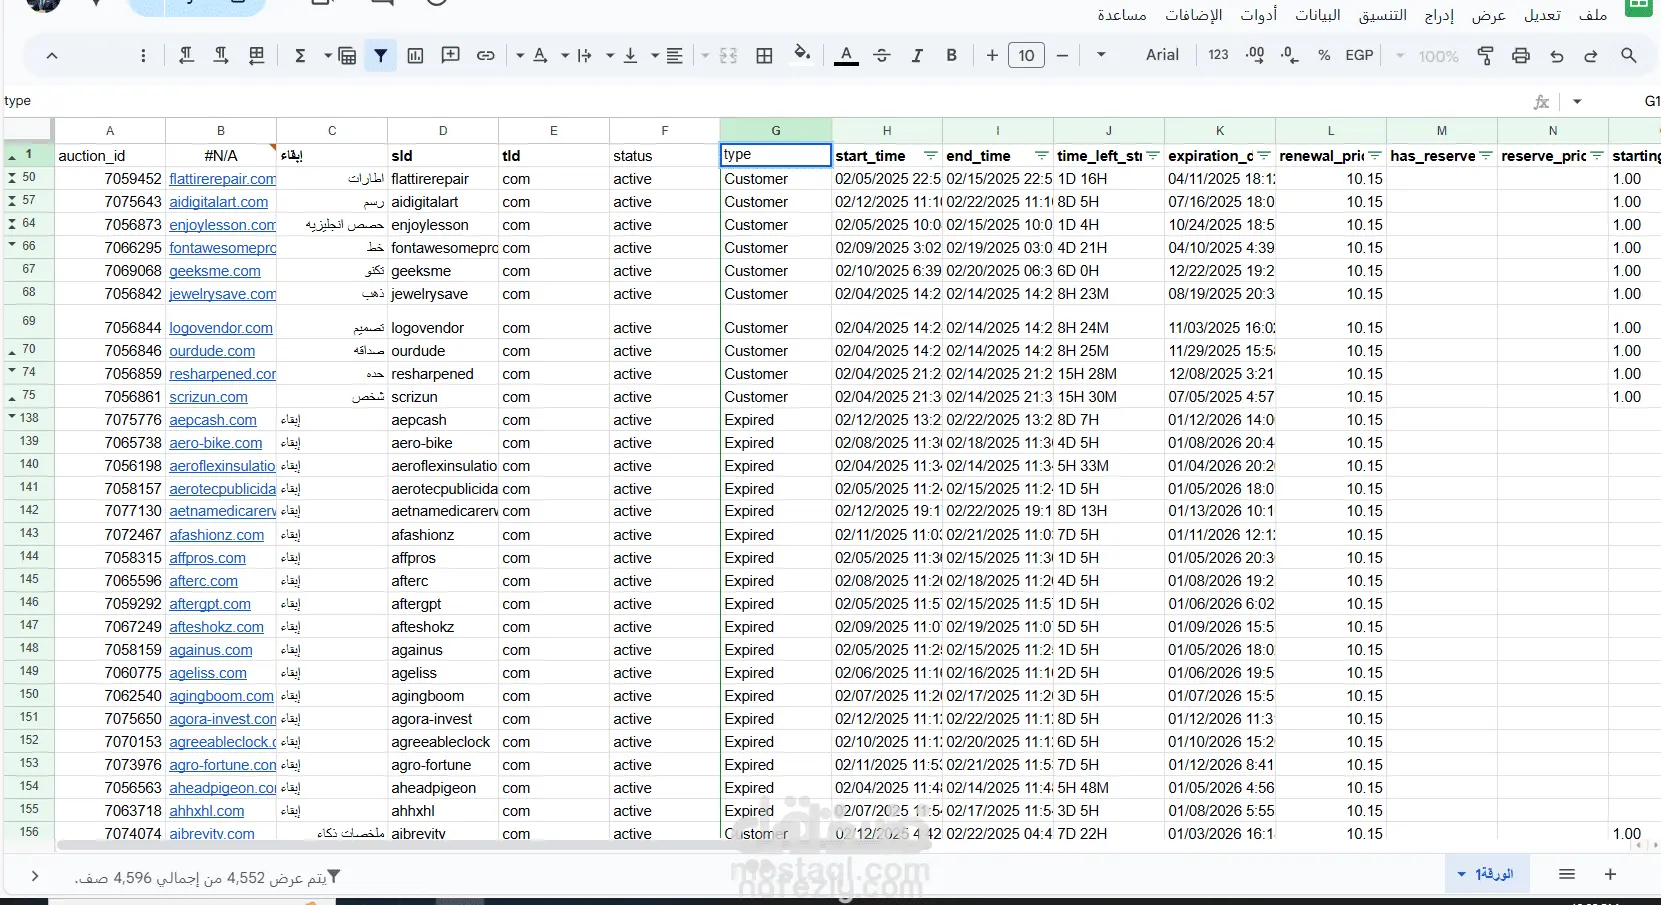Expand the collapsed row group at row 138

point(12,418)
